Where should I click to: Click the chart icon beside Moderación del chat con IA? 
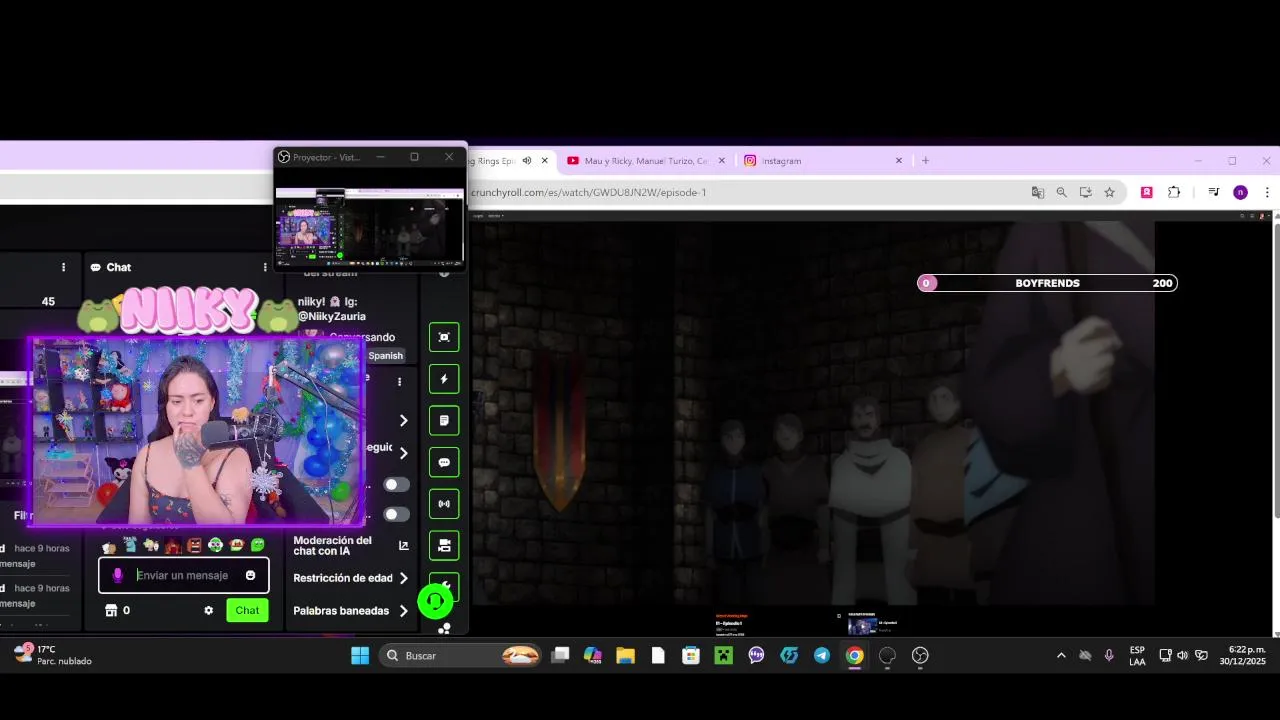tap(404, 545)
